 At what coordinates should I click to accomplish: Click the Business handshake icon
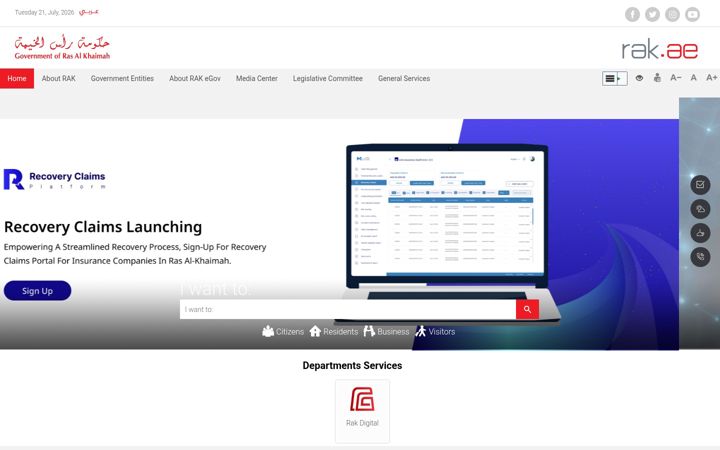[x=369, y=331]
